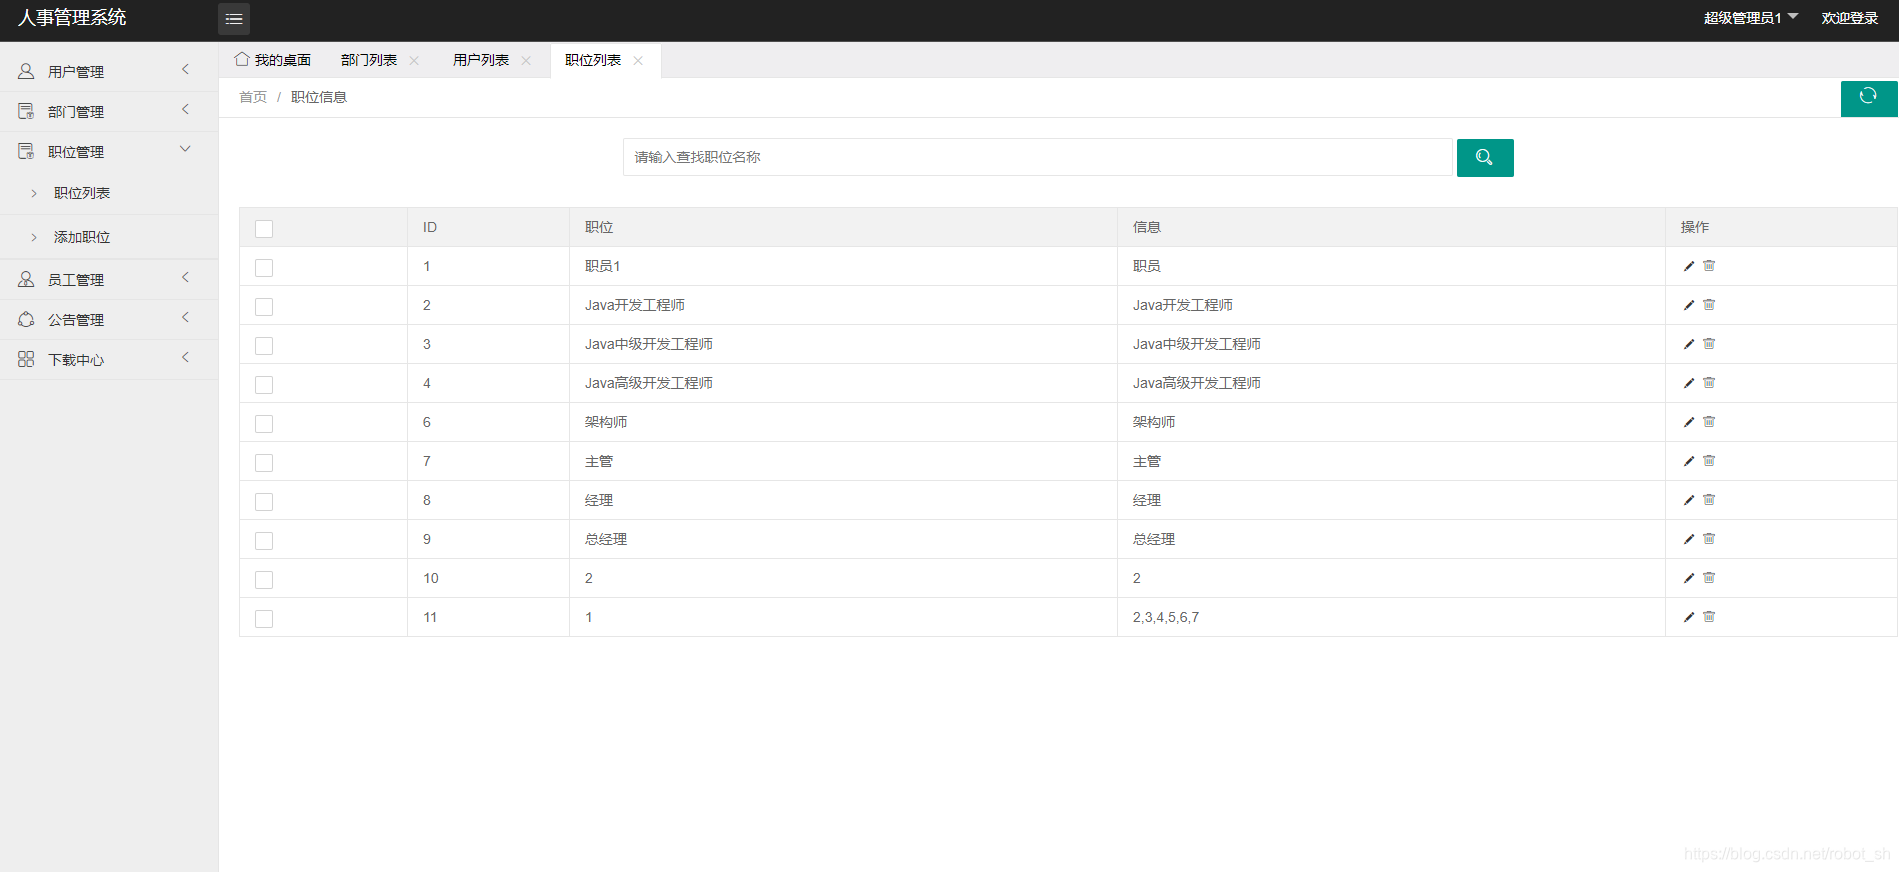Edit the 经理 row (ID 8) pencil icon
The height and width of the screenshot is (872, 1899).
point(1689,500)
